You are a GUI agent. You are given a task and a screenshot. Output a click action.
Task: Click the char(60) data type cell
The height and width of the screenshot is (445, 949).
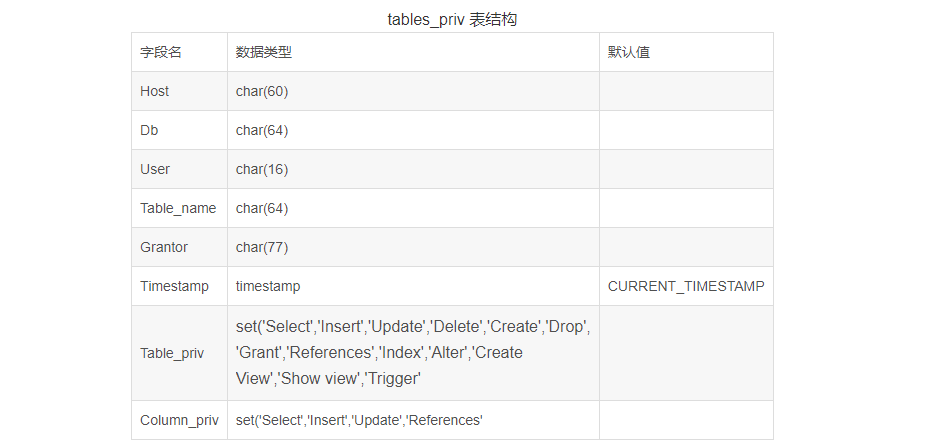pyautogui.click(x=262, y=91)
